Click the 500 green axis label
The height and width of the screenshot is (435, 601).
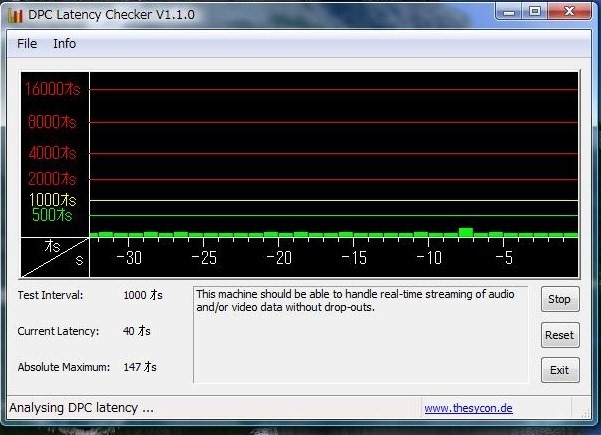pos(52,215)
